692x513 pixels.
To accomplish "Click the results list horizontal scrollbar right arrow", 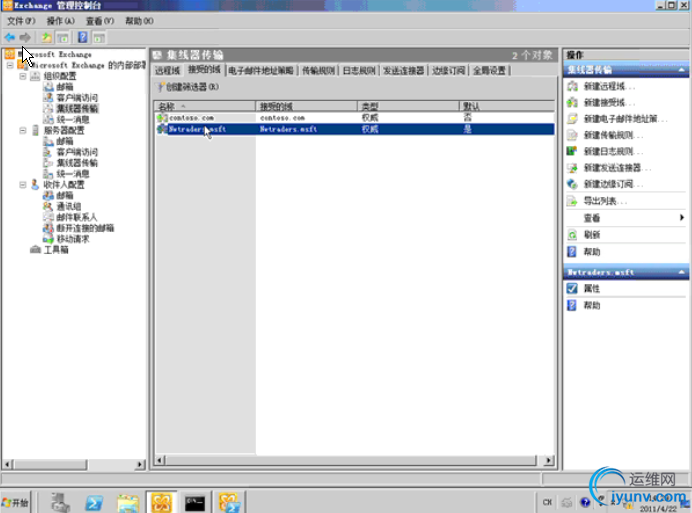I will [x=549, y=460].
